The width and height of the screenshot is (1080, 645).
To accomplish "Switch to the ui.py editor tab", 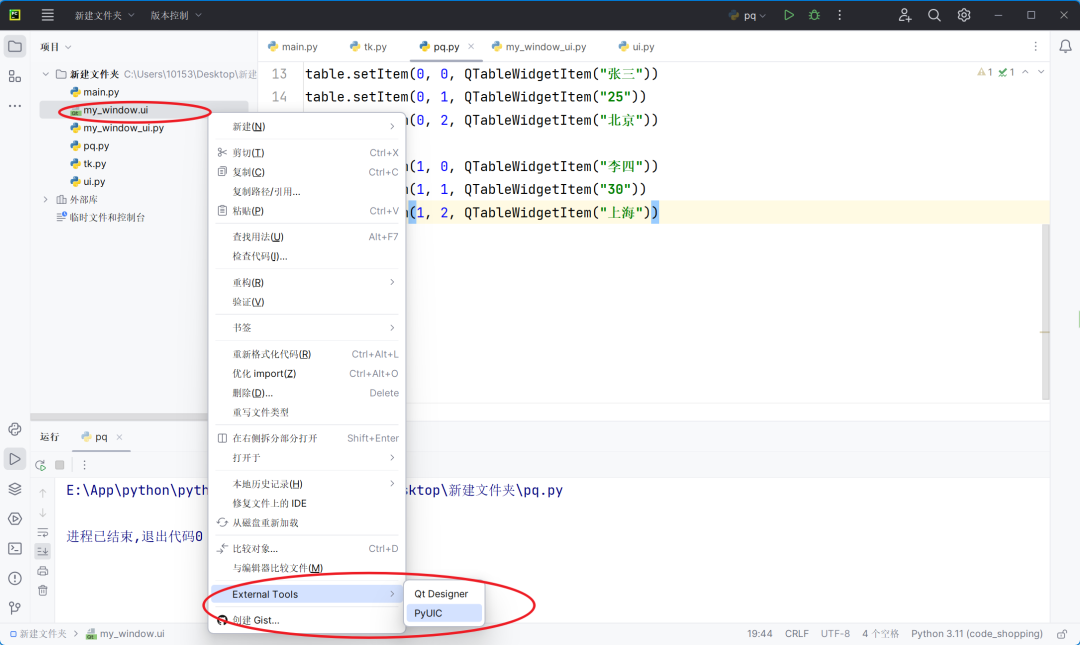I will 636,47.
